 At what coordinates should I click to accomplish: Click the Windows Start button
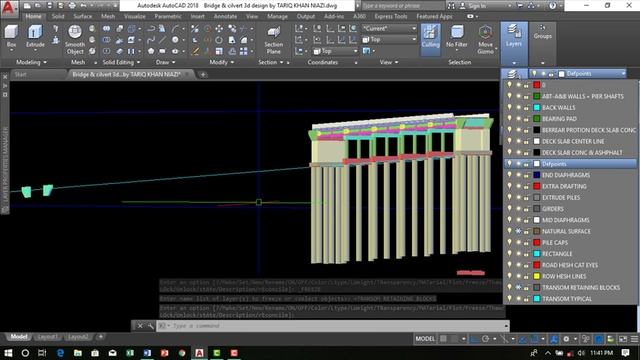[x=8, y=353]
